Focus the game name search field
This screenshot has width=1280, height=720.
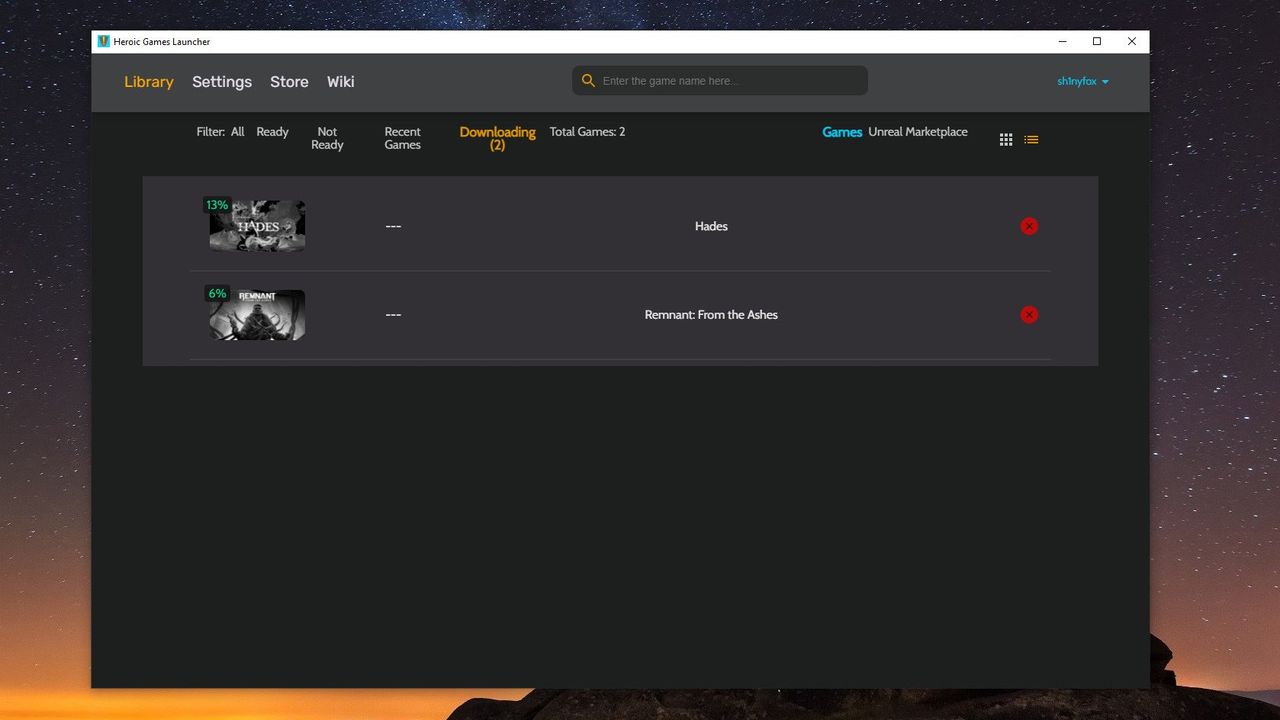point(720,81)
